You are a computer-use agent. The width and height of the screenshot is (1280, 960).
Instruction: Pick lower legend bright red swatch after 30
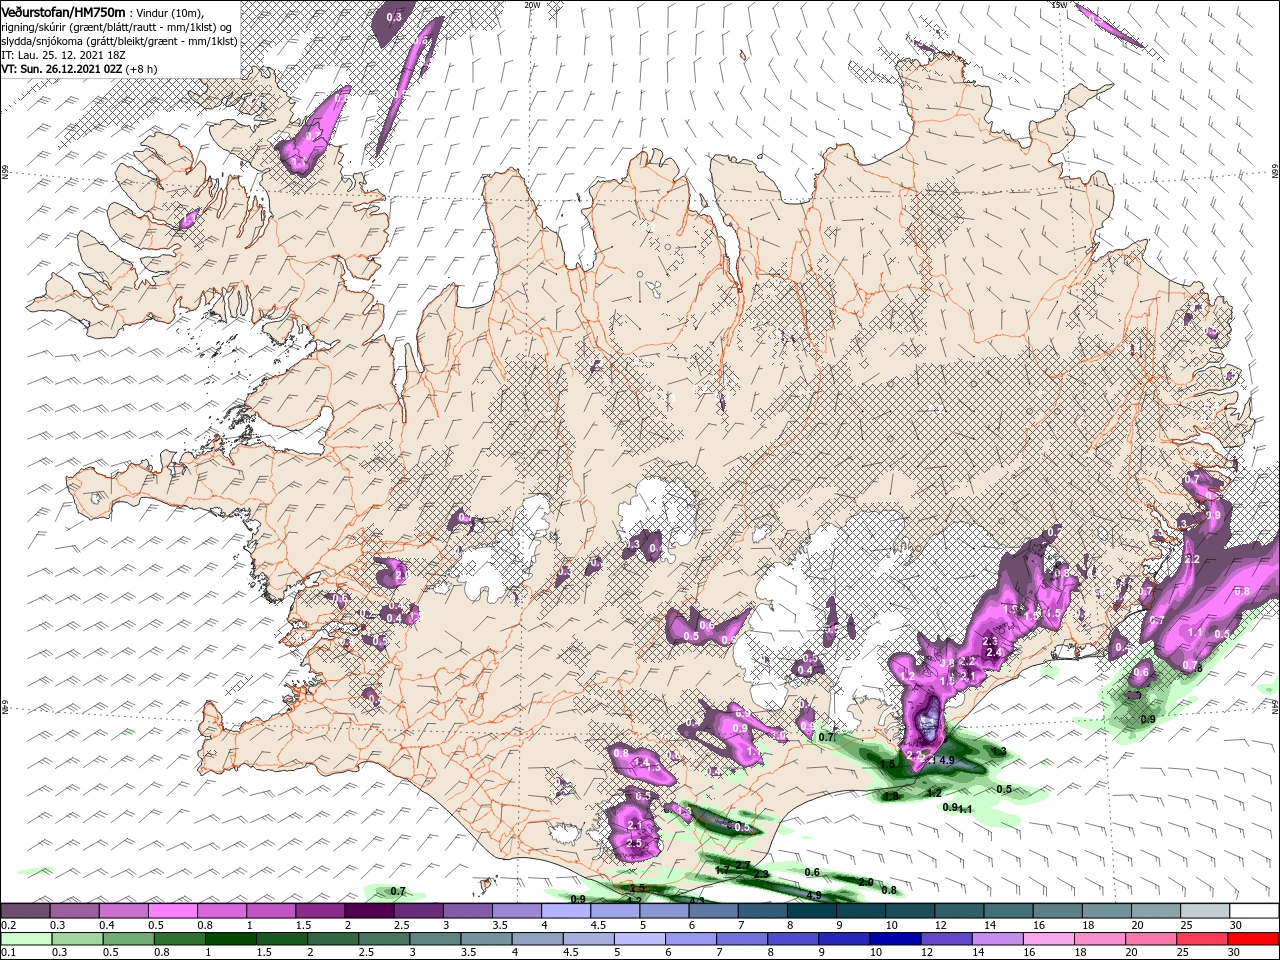[1254, 938]
